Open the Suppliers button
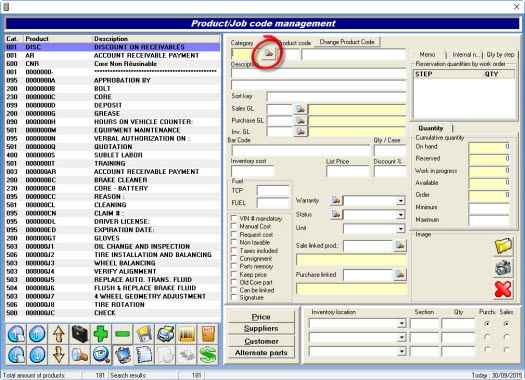The width and height of the screenshot is (525, 380). pyautogui.click(x=261, y=328)
